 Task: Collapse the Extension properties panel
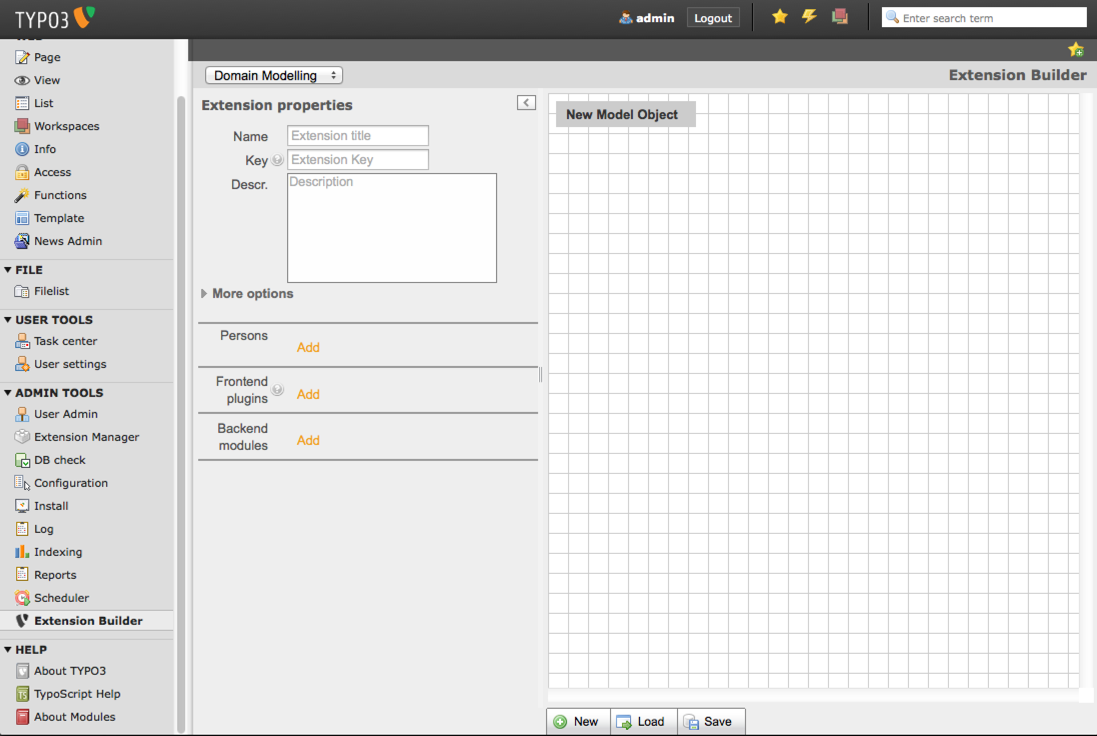pos(526,103)
